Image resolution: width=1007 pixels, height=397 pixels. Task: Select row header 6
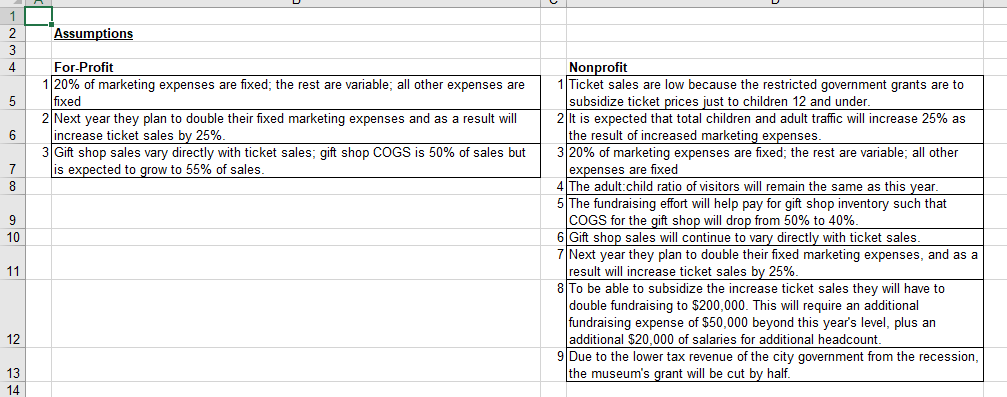[x=12, y=127]
